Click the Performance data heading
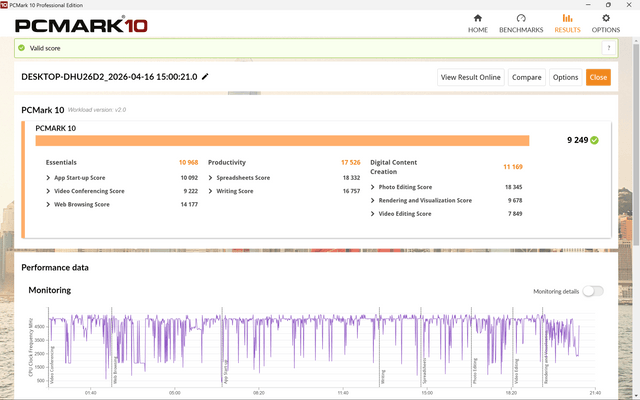Screen dimensions: 640x400 55,267
